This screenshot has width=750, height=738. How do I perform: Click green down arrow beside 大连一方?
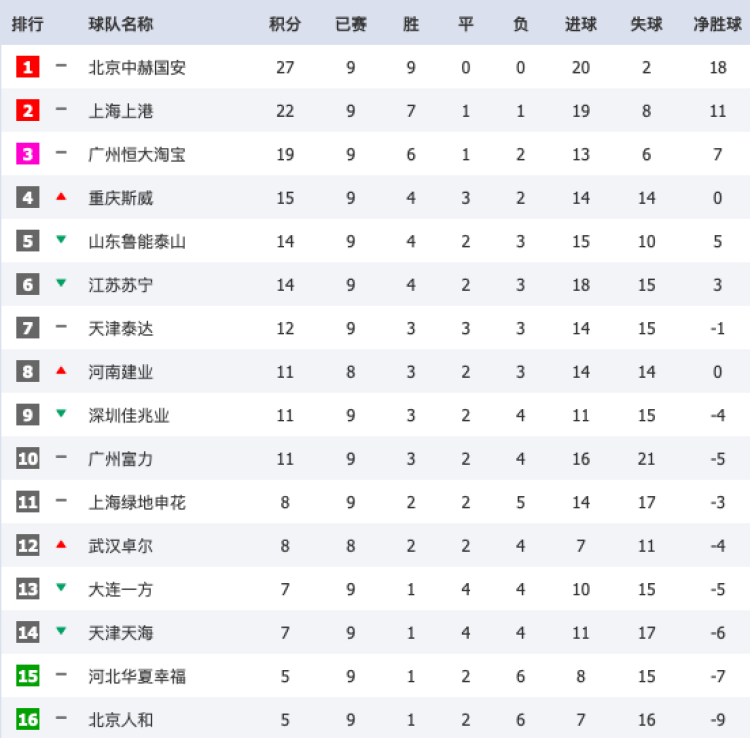(61, 588)
